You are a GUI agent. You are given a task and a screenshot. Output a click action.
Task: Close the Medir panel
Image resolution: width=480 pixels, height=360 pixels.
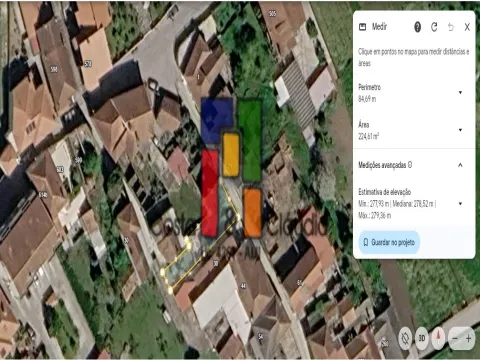467,27
